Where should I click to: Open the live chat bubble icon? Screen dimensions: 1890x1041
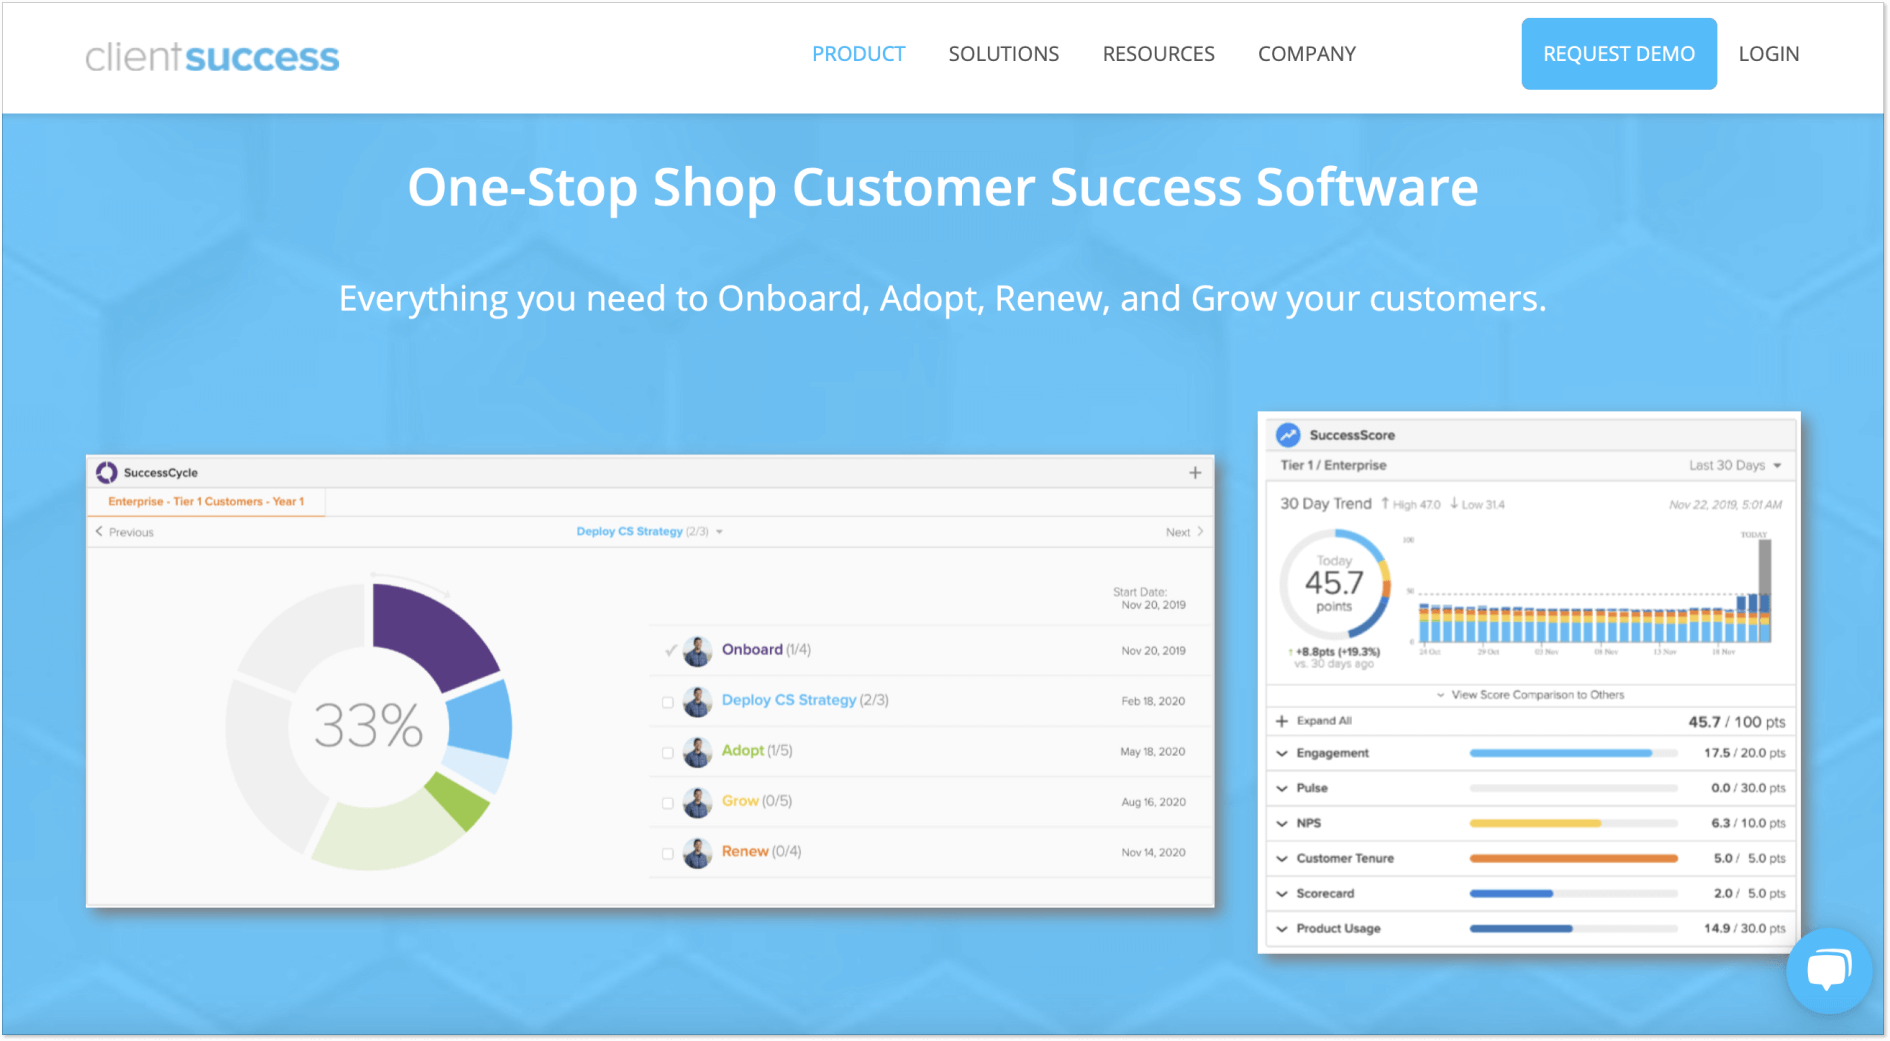[x=1829, y=970]
